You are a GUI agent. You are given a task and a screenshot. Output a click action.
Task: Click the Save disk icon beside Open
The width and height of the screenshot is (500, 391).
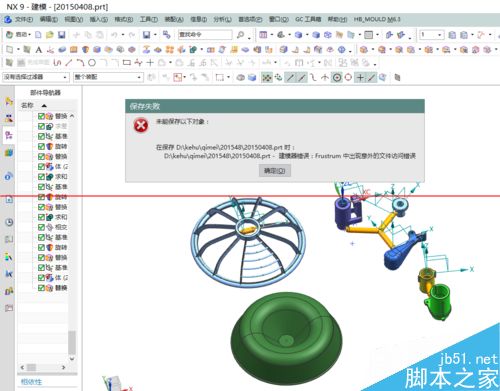click(x=61, y=35)
